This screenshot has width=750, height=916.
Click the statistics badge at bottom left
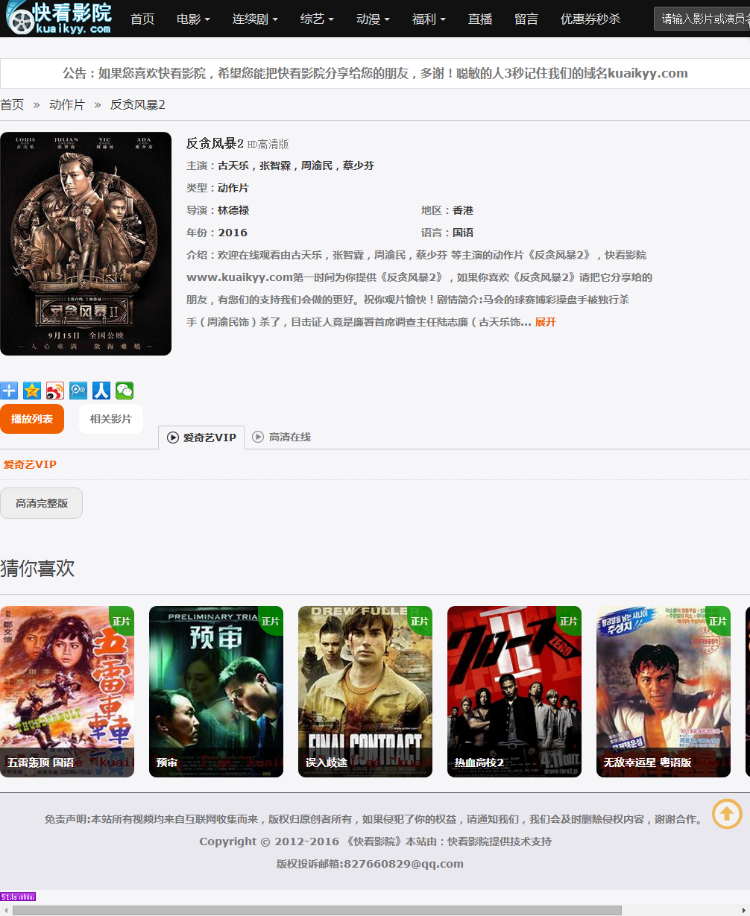[x=18, y=896]
